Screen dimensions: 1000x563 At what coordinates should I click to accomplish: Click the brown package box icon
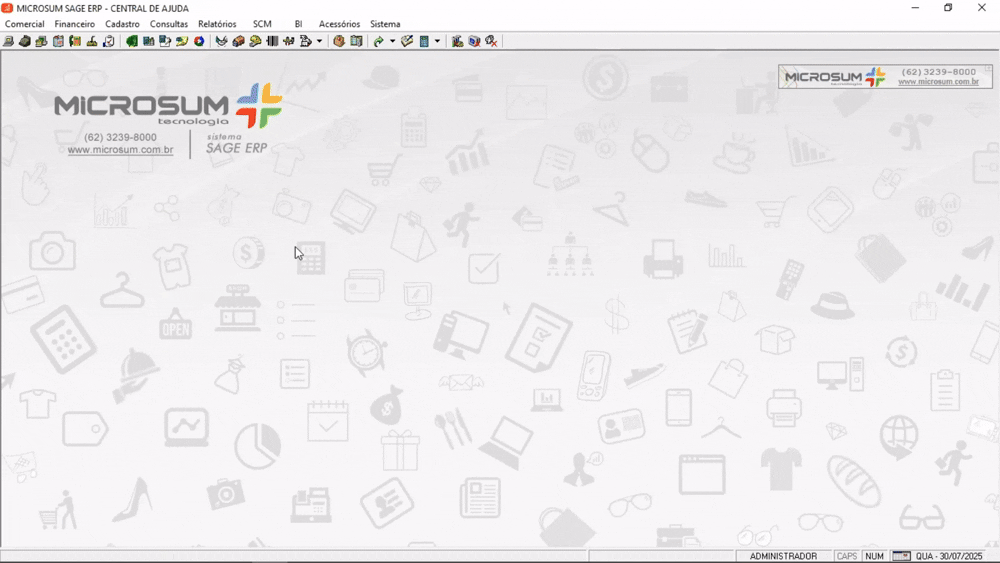[339, 41]
